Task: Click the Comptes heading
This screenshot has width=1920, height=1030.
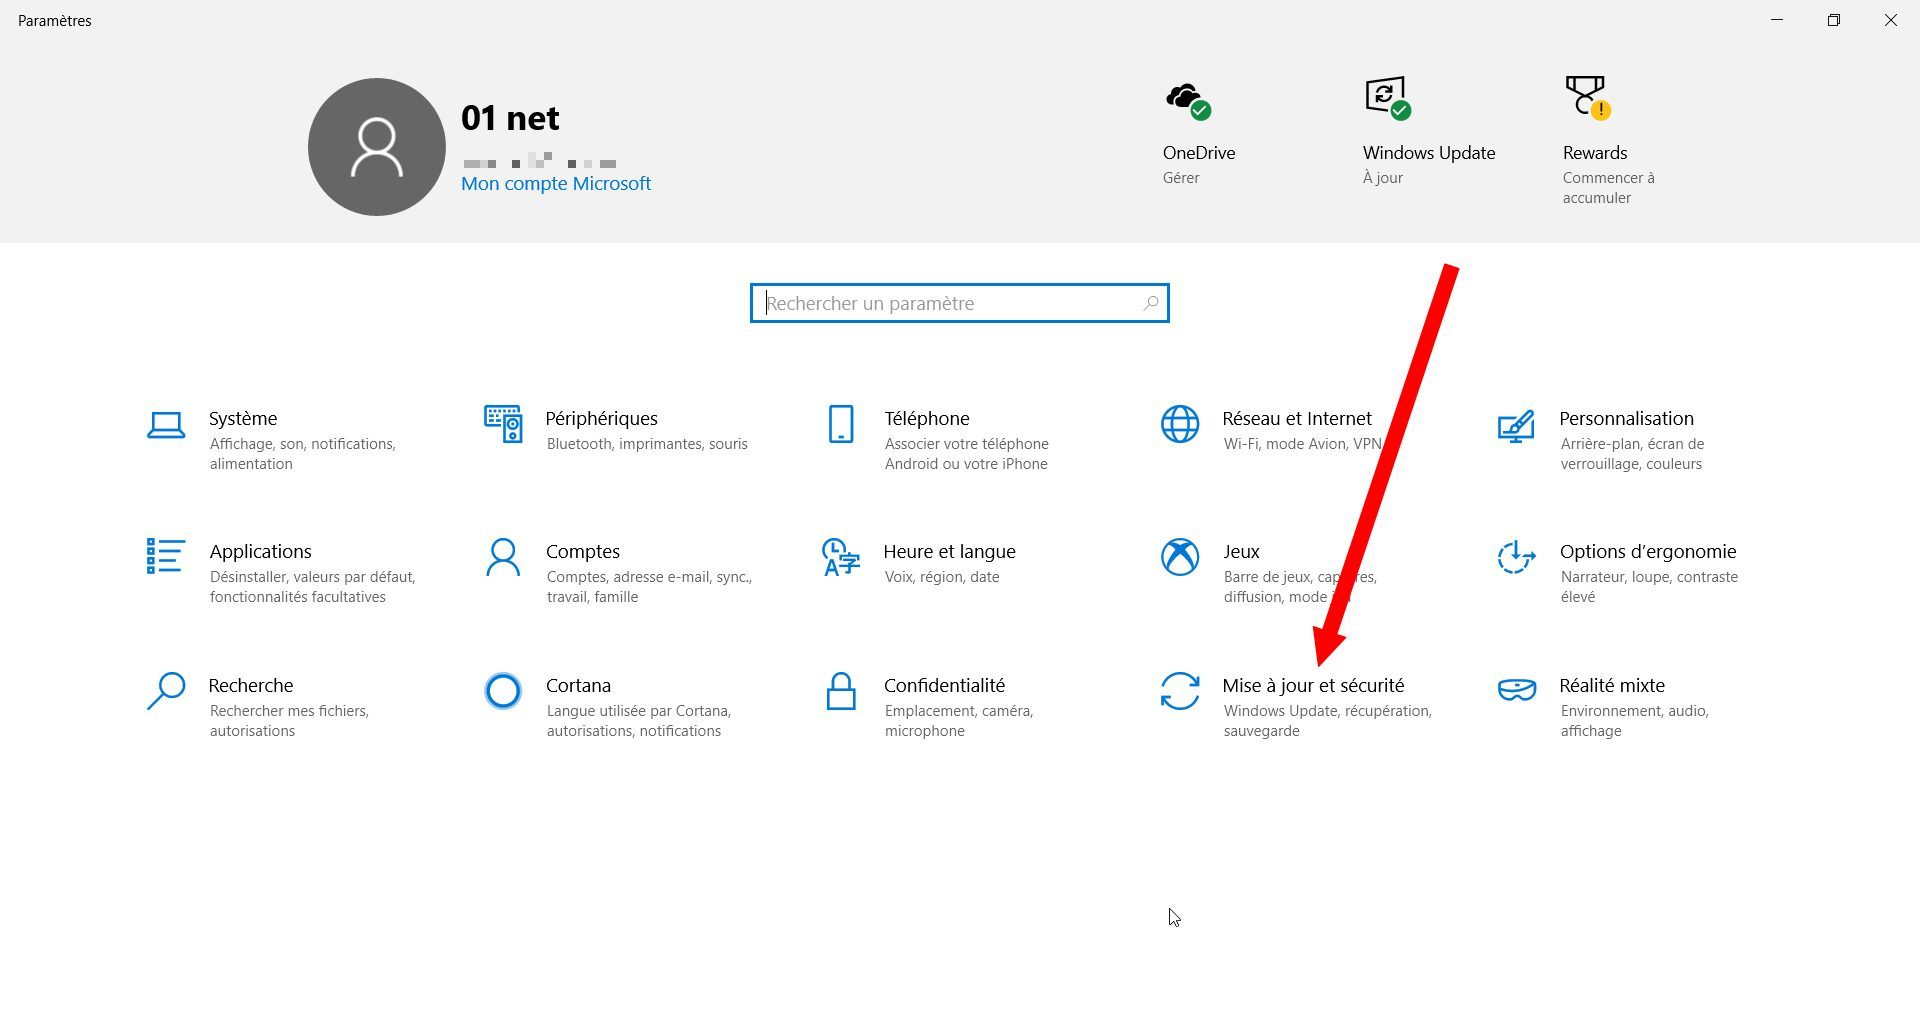Action: click(583, 551)
